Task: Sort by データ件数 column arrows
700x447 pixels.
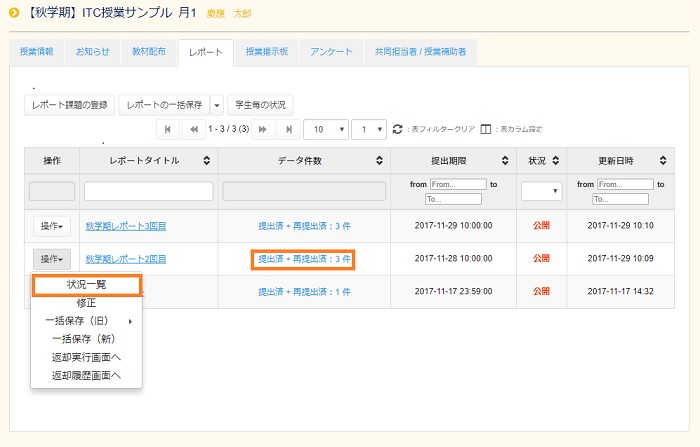Action: click(379, 160)
